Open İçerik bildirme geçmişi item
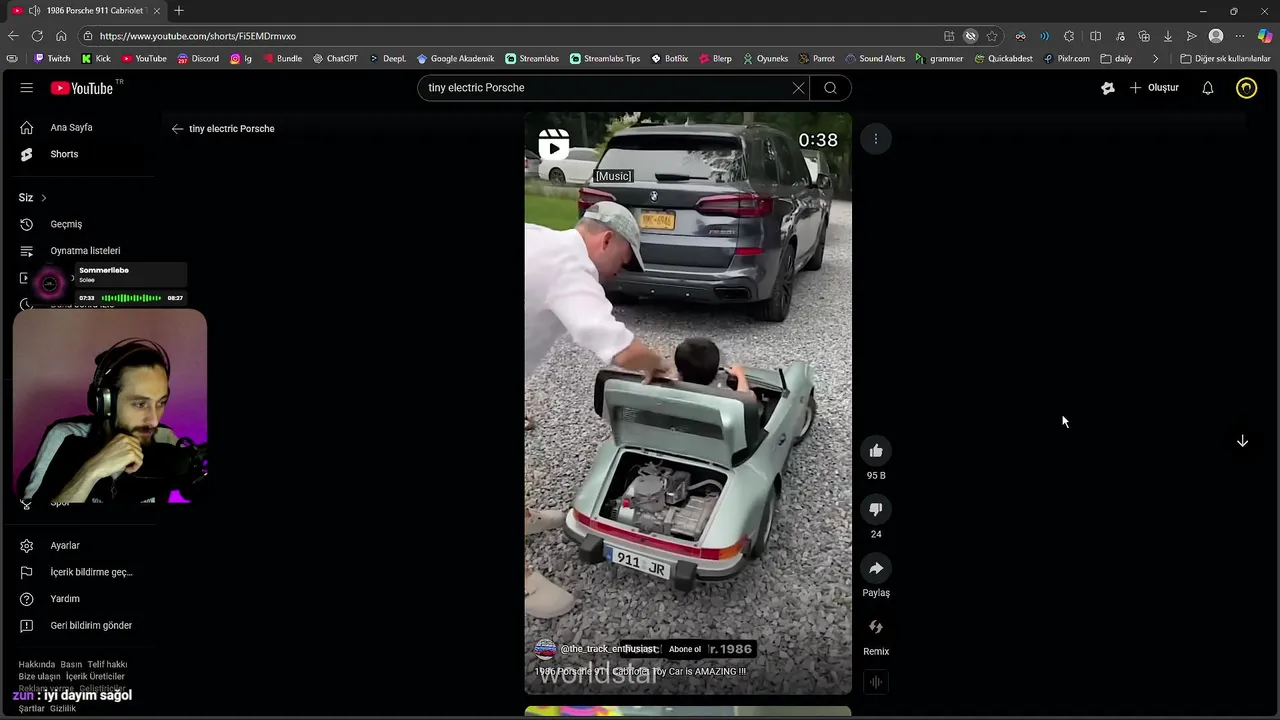 pos(91,572)
